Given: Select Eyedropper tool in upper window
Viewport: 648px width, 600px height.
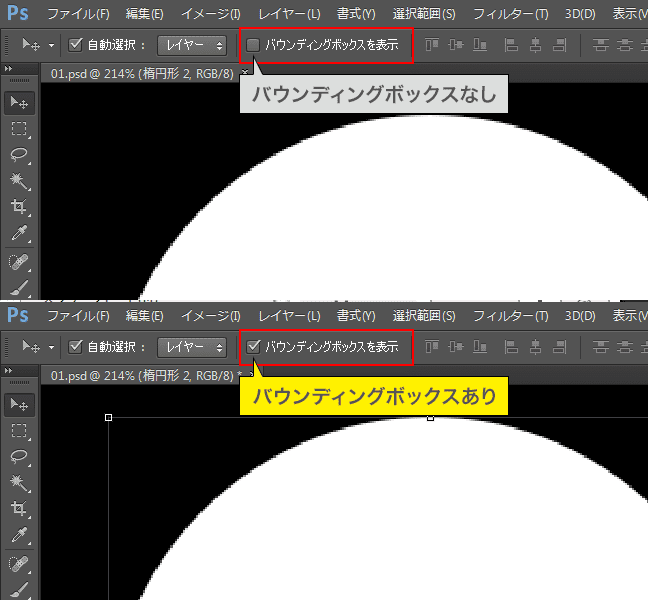Looking at the screenshot, I should coord(19,233).
